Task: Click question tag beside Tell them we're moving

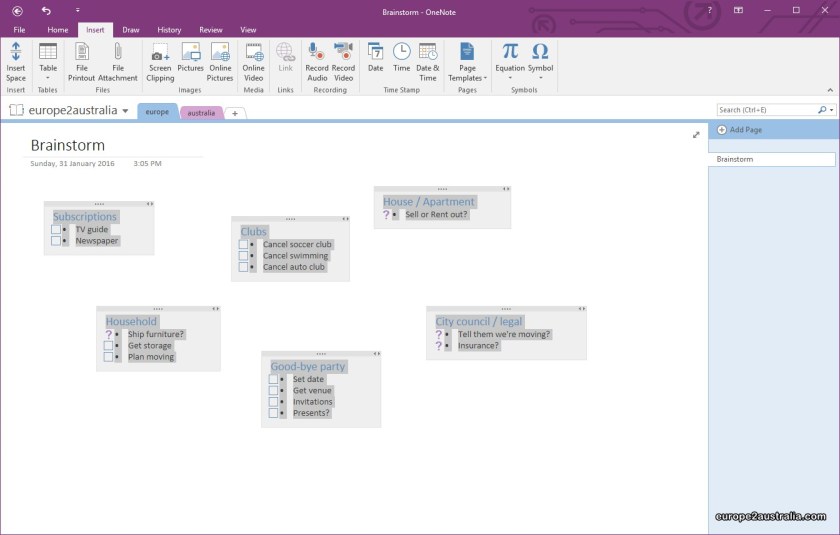Action: 438,334
